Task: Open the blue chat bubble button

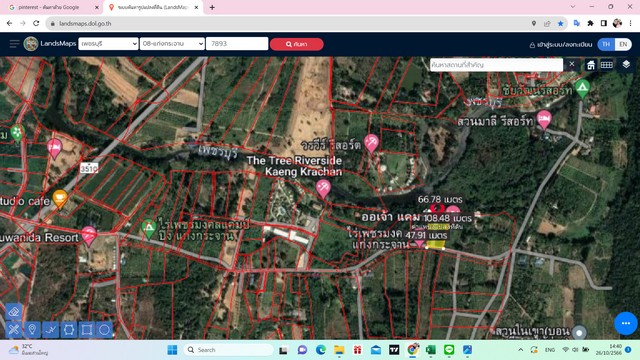Action: (x=626, y=323)
